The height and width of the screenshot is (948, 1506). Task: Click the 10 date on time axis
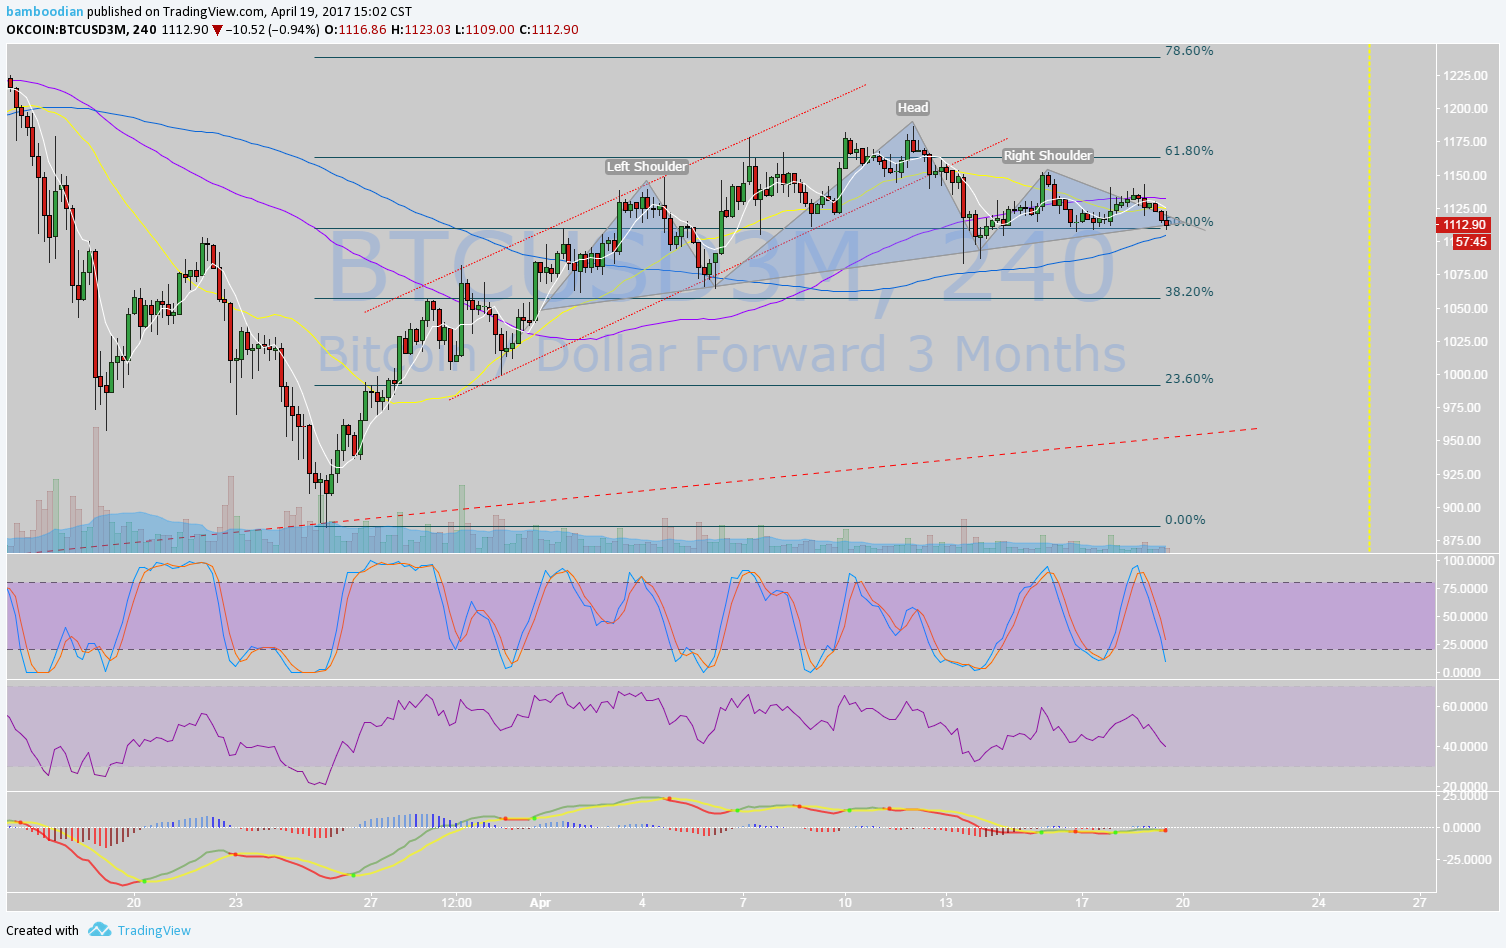[x=845, y=901]
